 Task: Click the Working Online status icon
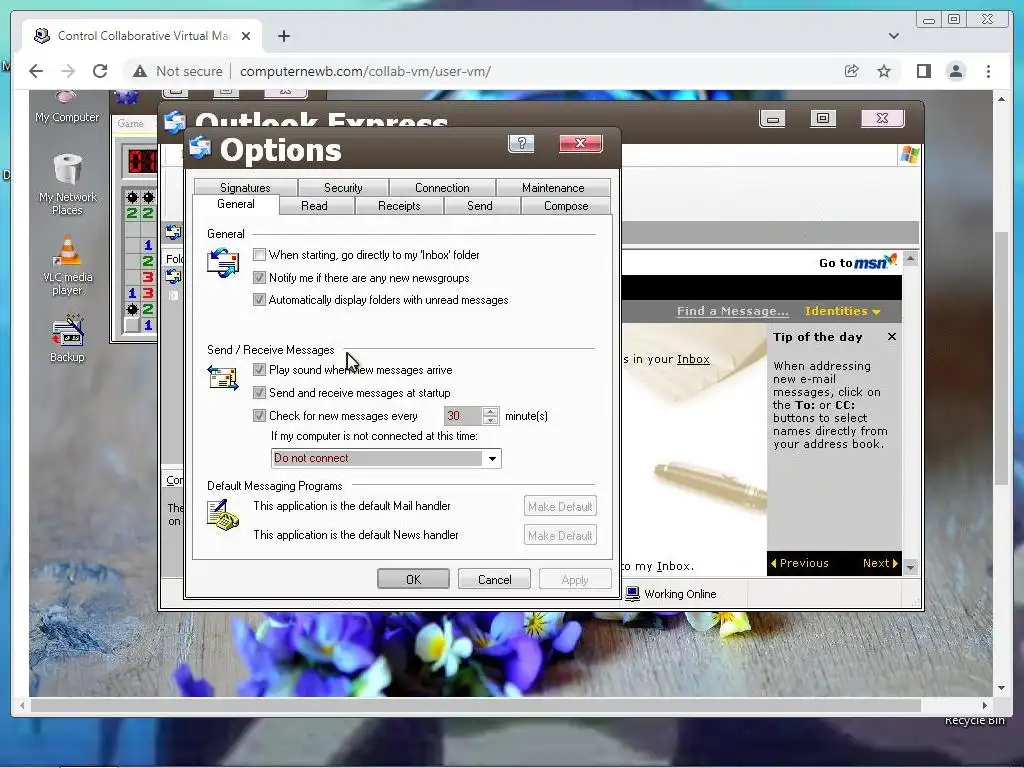click(632, 594)
